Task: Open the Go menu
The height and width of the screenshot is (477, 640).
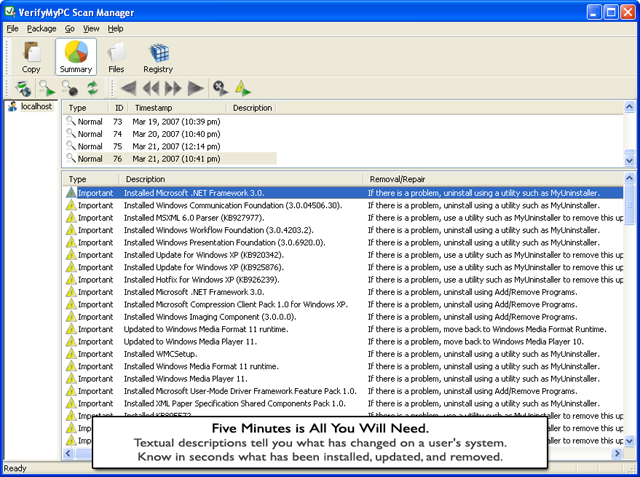Action: (x=70, y=29)
